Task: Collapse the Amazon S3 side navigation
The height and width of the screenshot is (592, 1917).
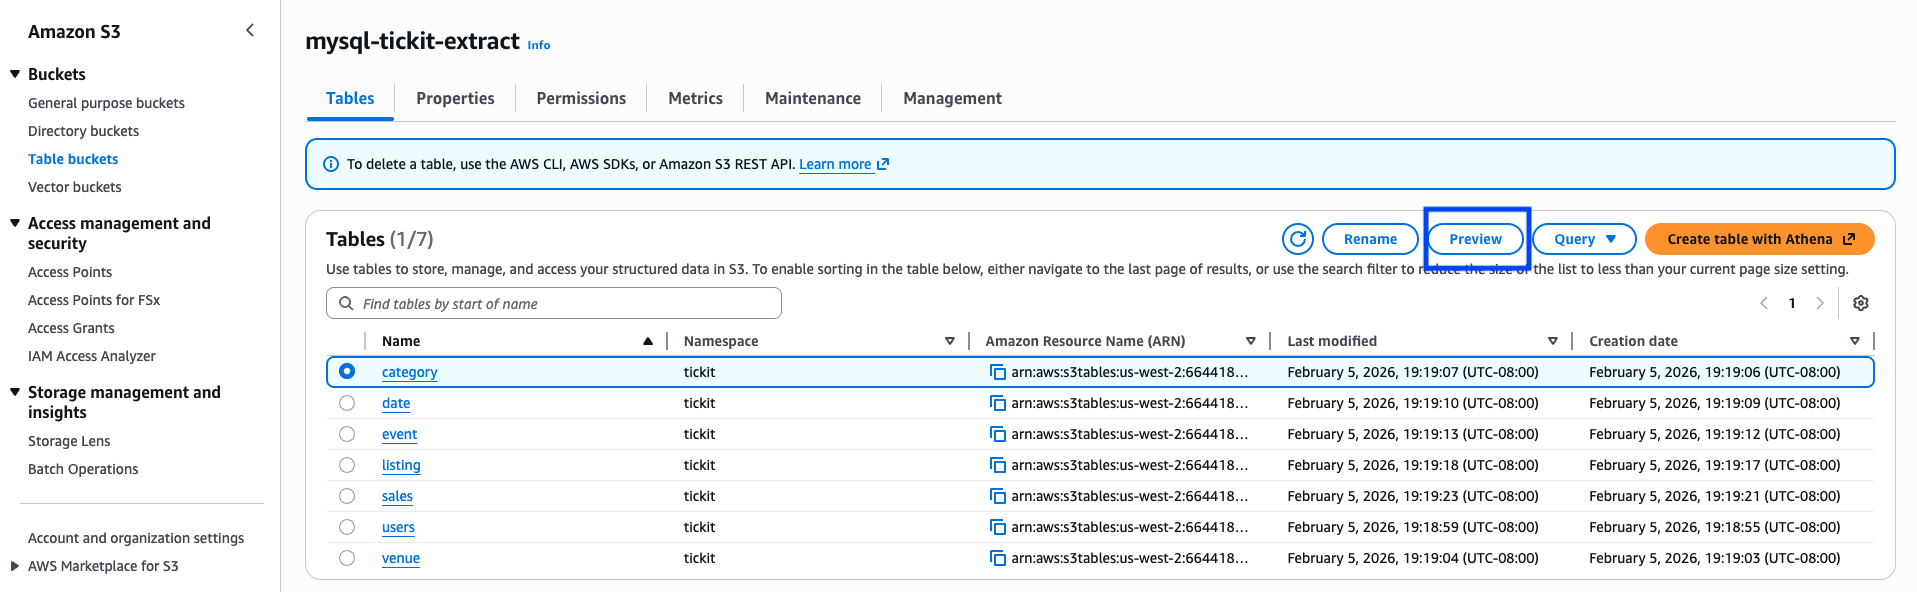Action: 250,31
